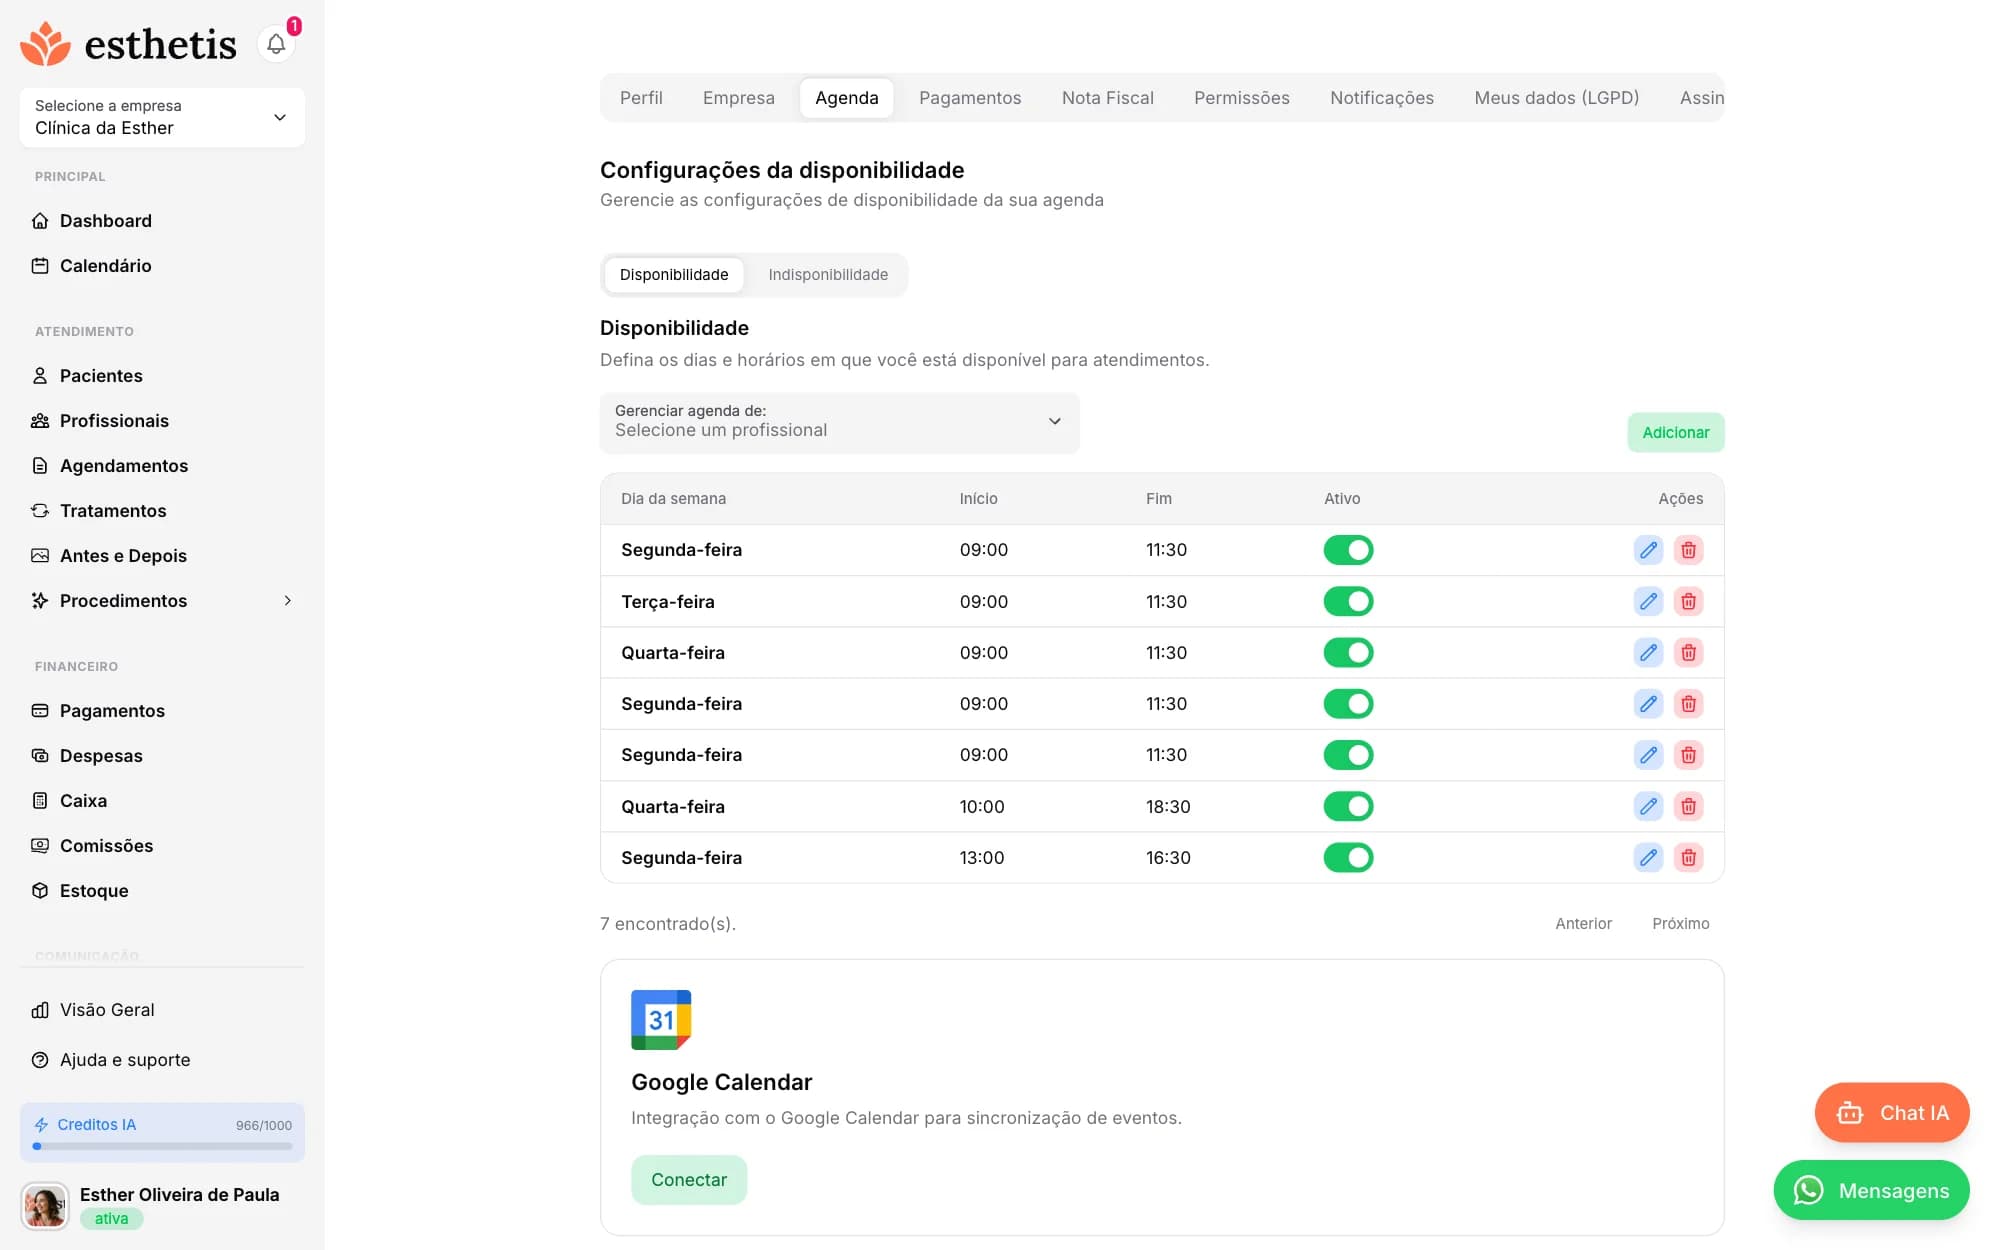Viewport: 2000px width, 1250px height.
Task: Go to Anterior page
Action: pos(1583,924)
